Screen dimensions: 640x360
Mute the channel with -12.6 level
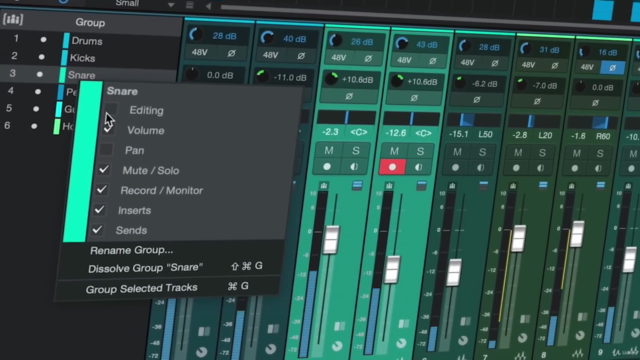(394, 151)
